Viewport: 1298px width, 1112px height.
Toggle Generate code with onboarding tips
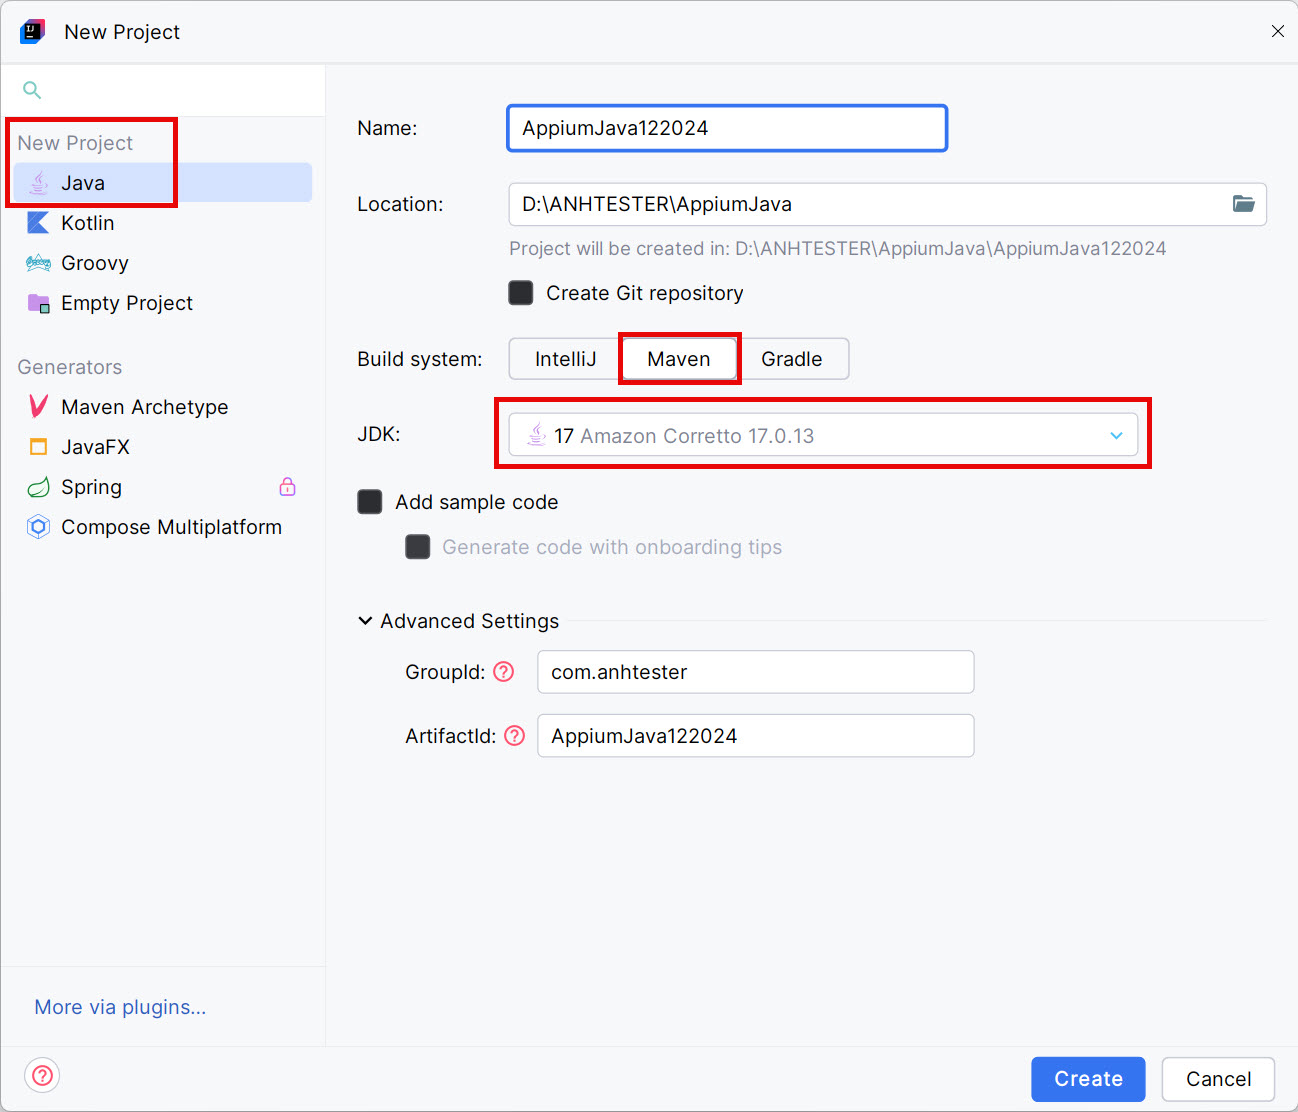click(x=418, y=547)
